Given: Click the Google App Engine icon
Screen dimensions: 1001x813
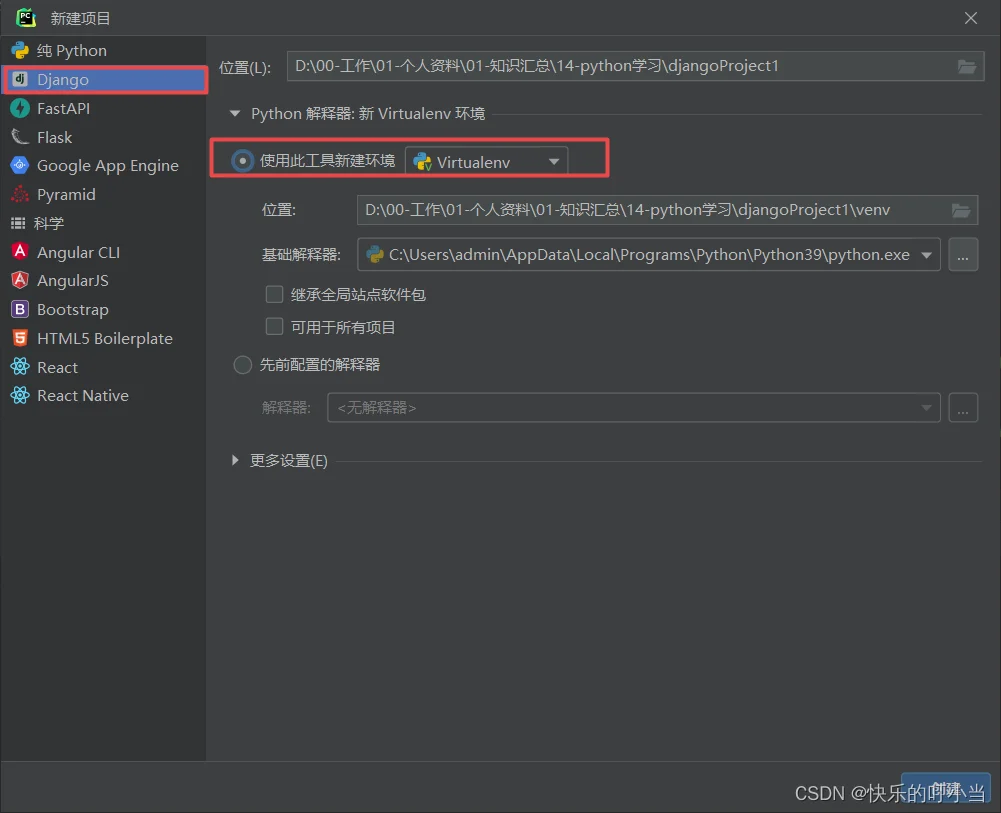Looking at the screenshot, I should click(x=20, y=165).
